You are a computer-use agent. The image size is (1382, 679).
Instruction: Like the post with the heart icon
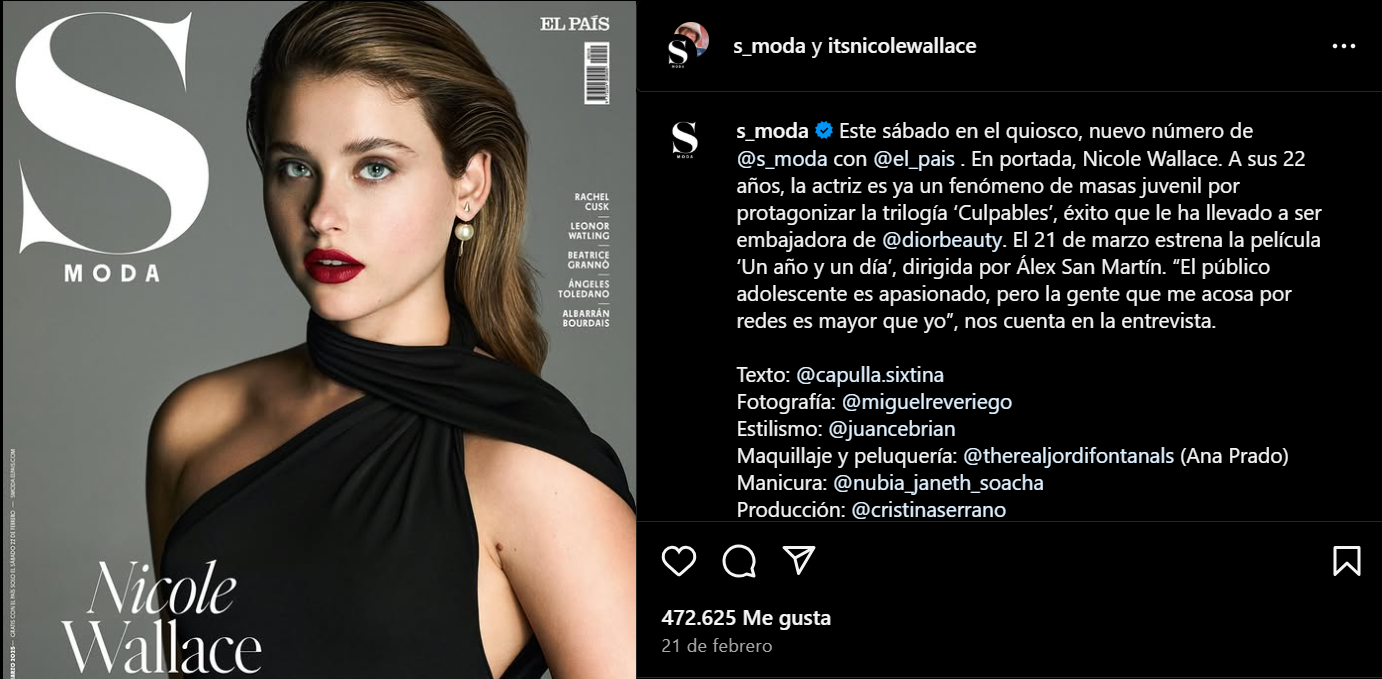(x=679, y=561)
